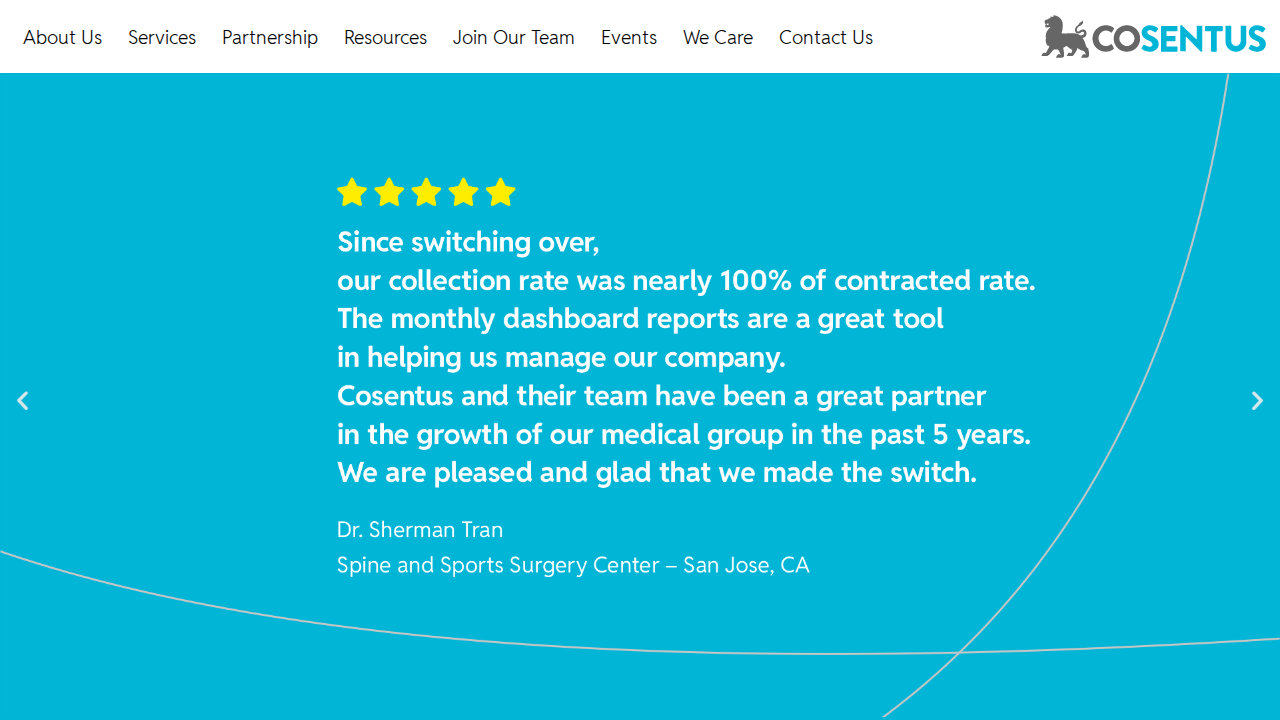Viewport: 1280px width, 720px height.
Task: Click the COSENTUS wordmark text
Action: click(x=1179, y=39)
